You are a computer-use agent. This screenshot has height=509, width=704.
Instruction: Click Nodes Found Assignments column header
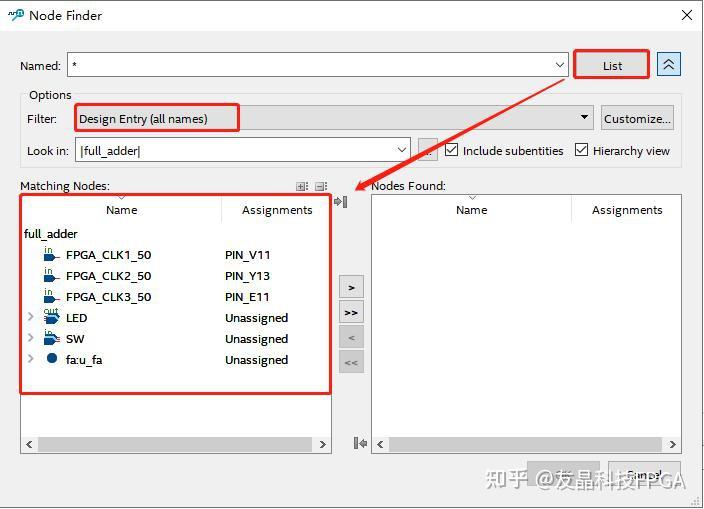point(627,210)
